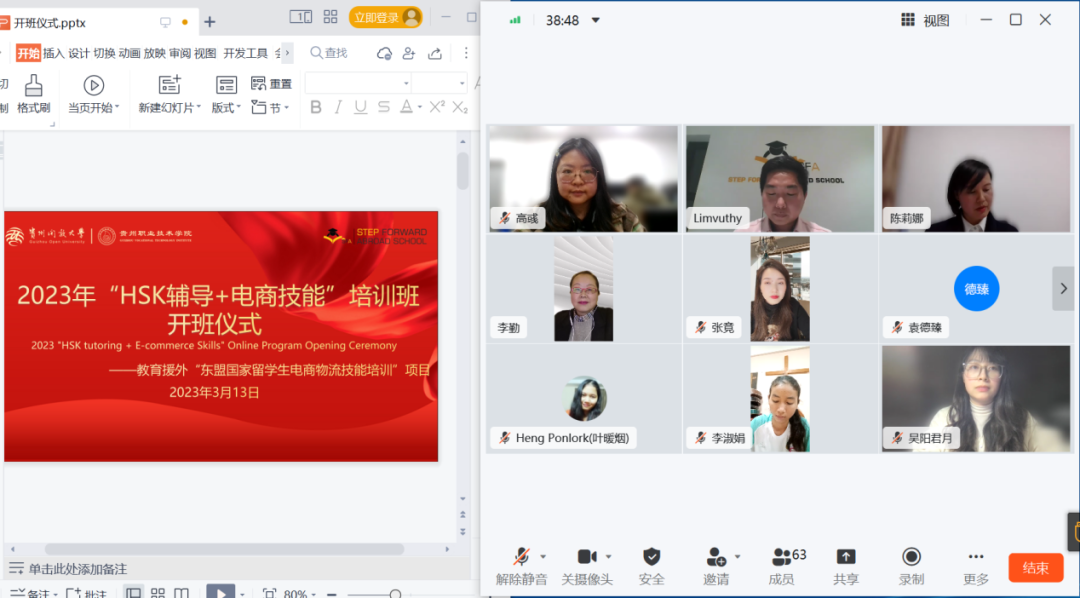Viewport: 1080px width, 598px height.
Task: Click the 立即登录 login button
Action: tap(385, 17)
